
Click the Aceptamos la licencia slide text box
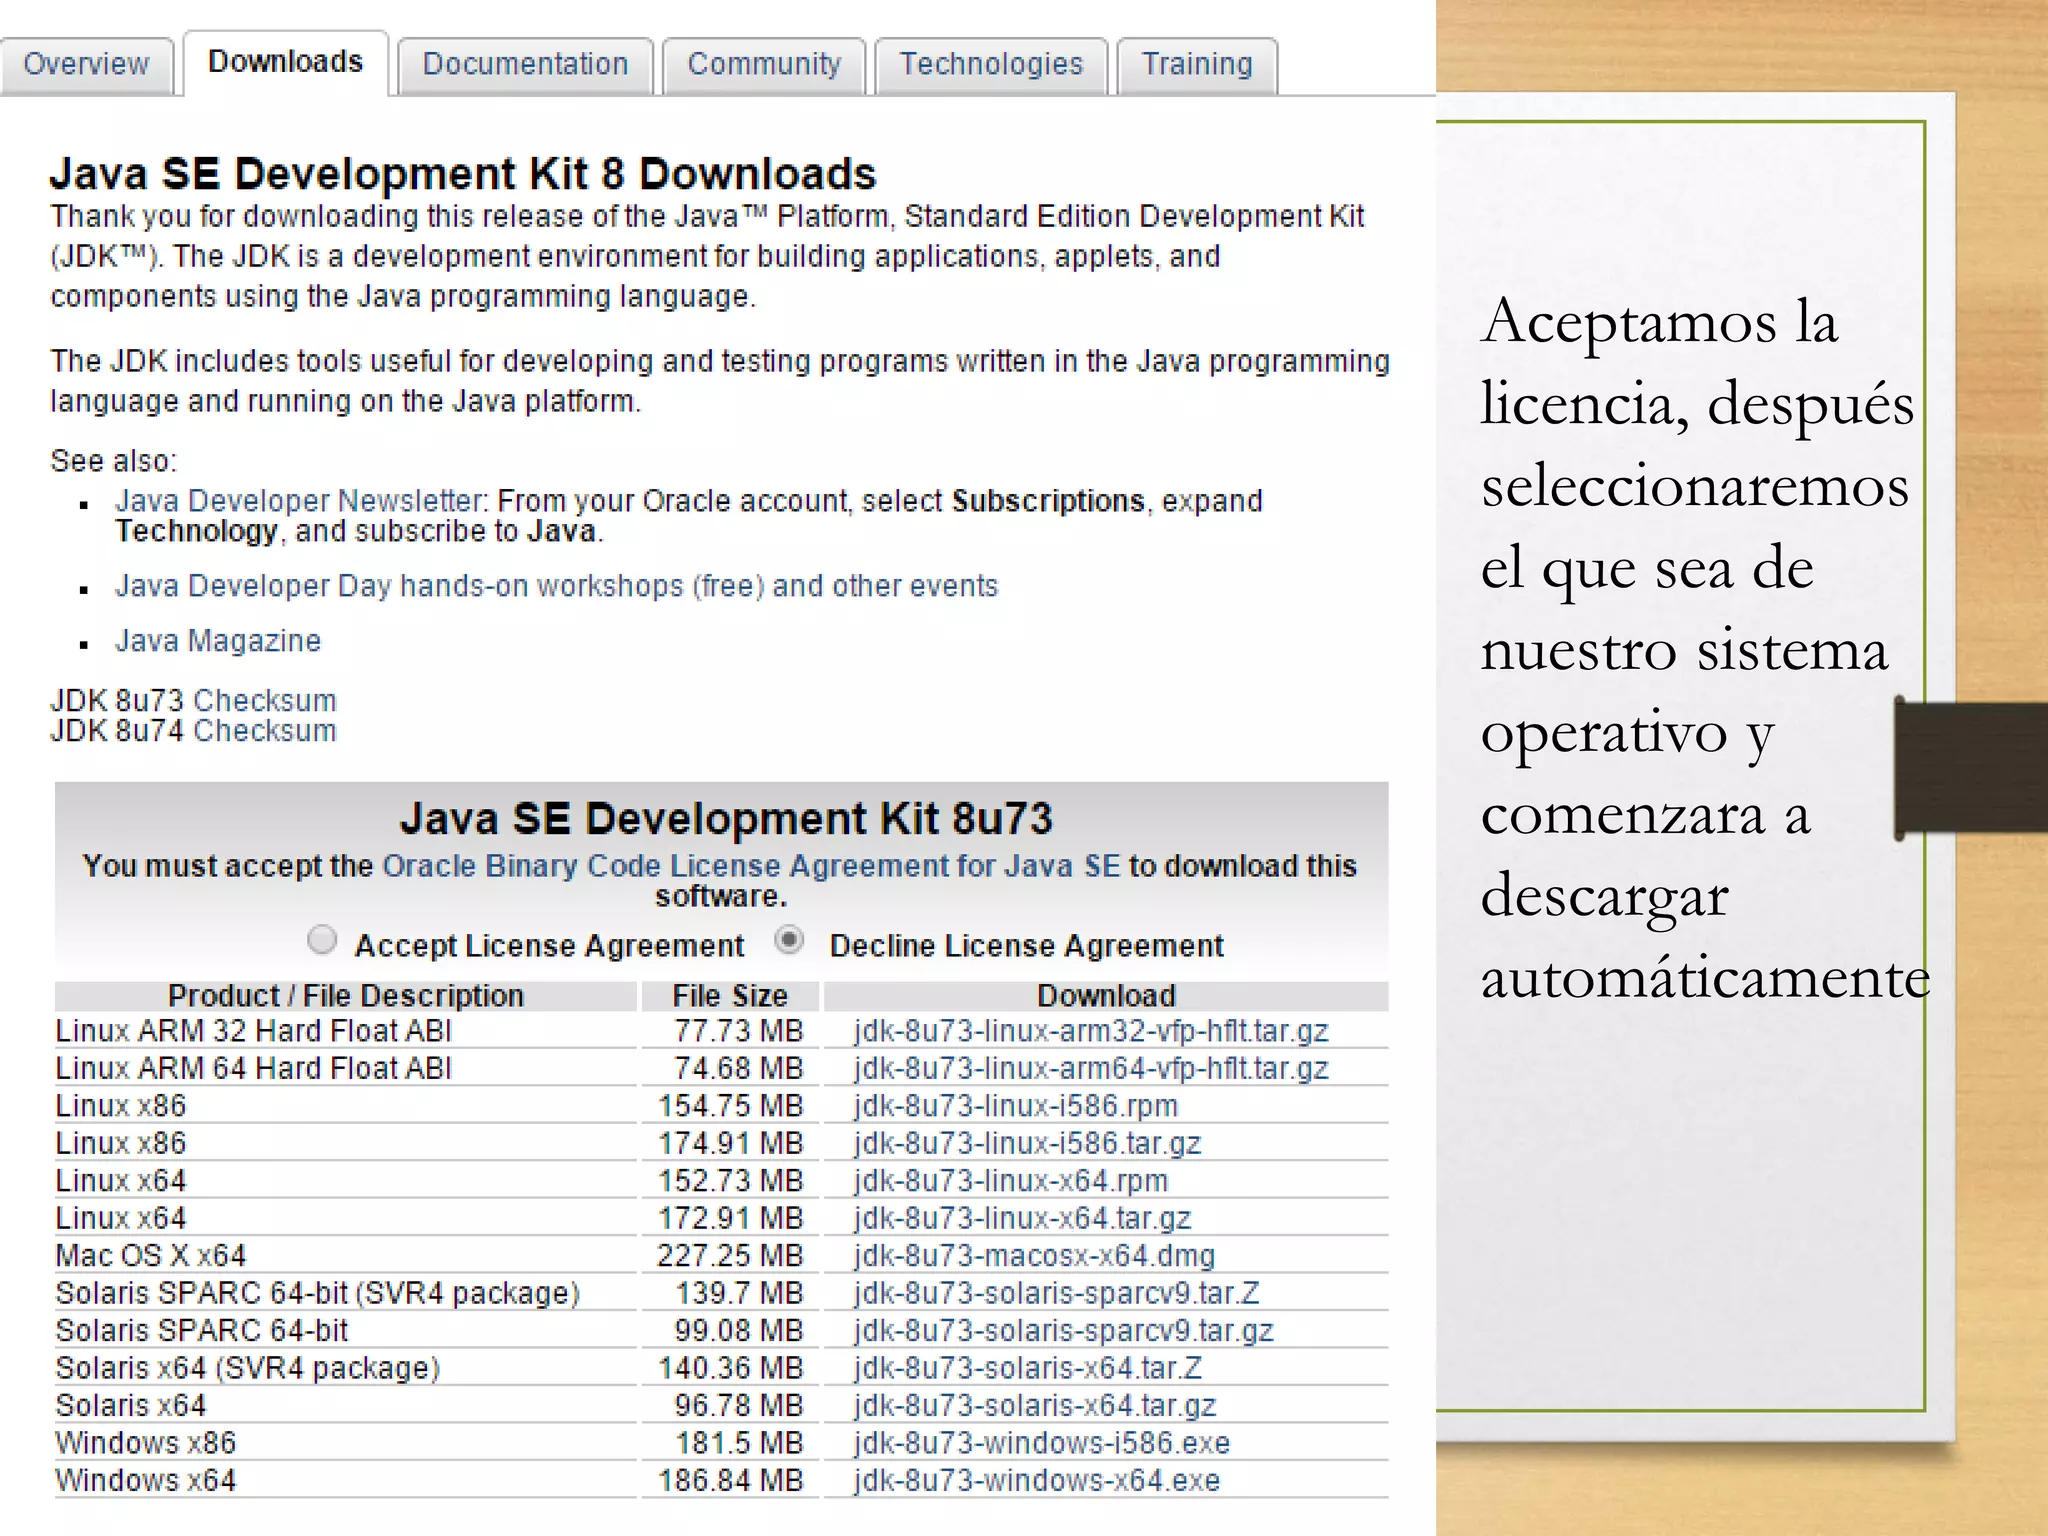[1704, 648]
